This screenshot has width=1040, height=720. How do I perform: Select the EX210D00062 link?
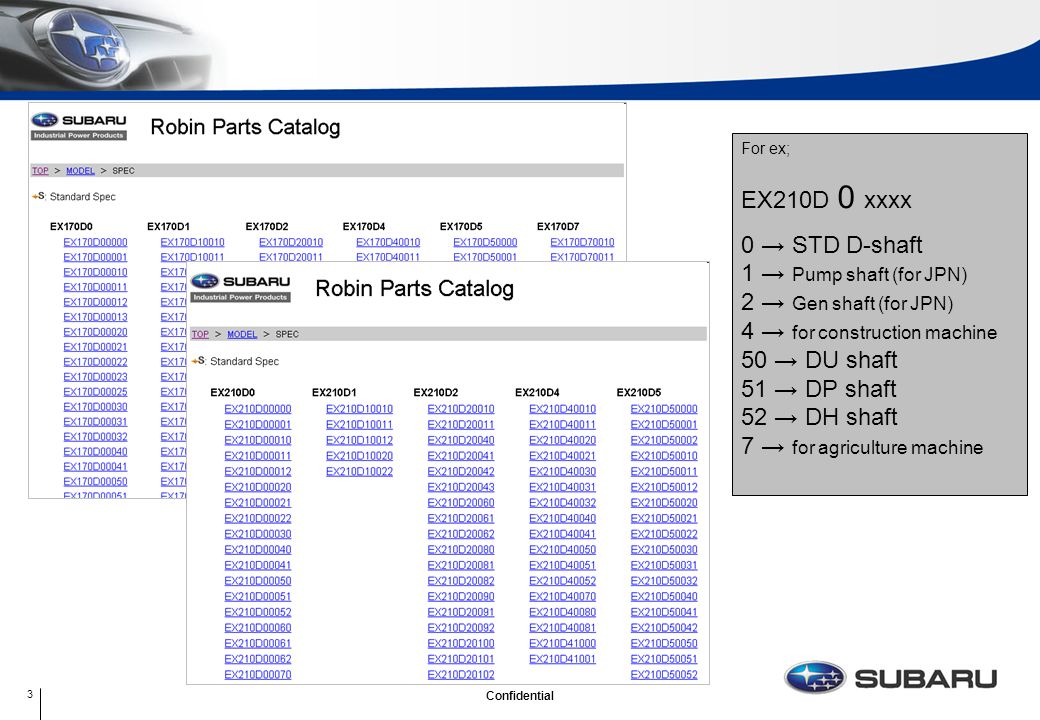[x=258, y=659]
